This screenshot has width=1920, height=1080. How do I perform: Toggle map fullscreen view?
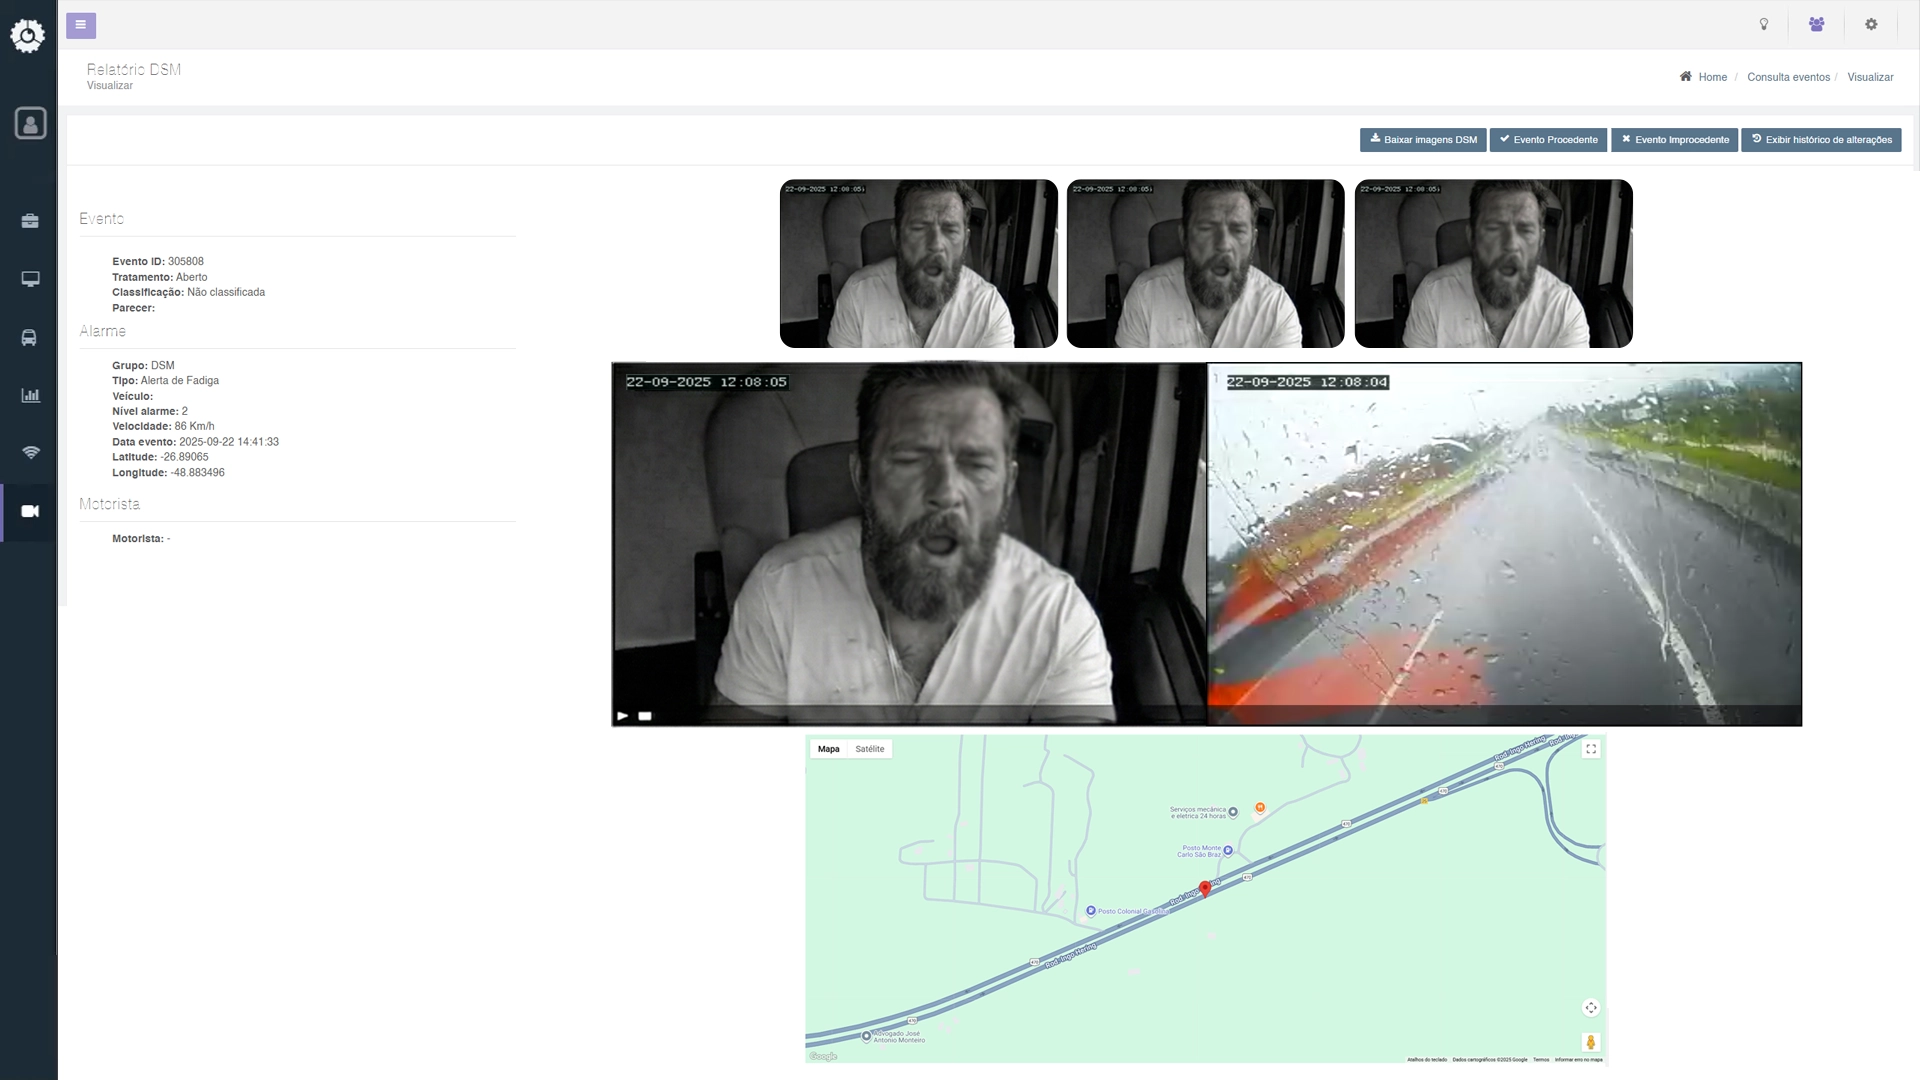[x=1591, y=749]
